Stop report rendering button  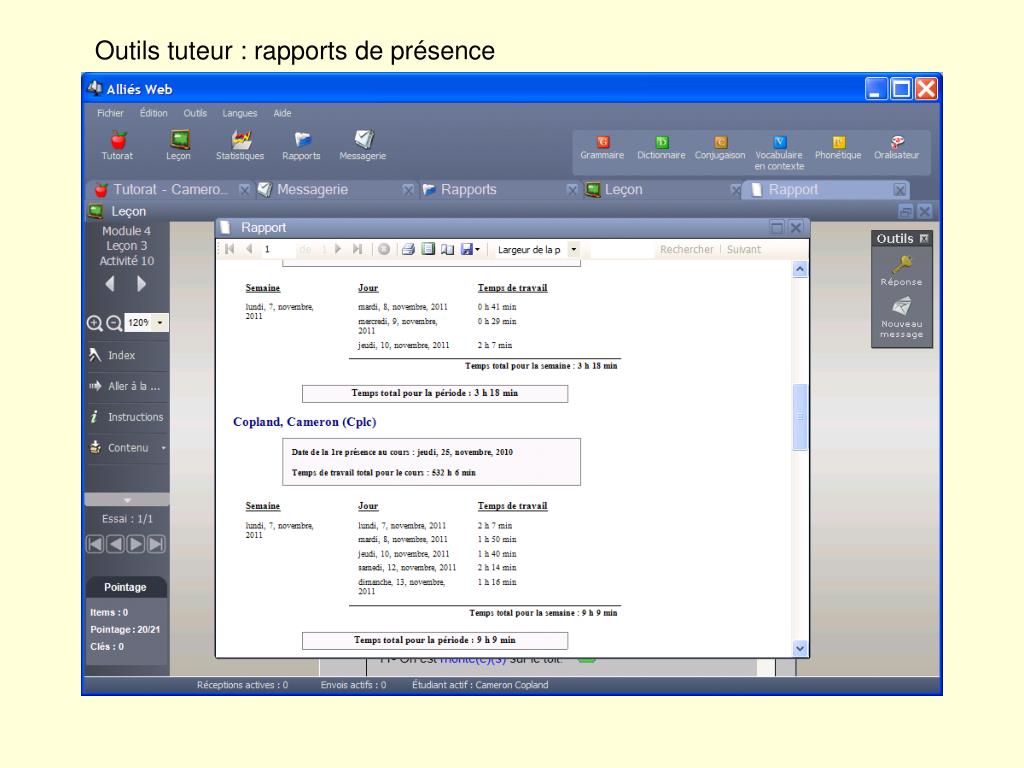[x=384, y=249]
